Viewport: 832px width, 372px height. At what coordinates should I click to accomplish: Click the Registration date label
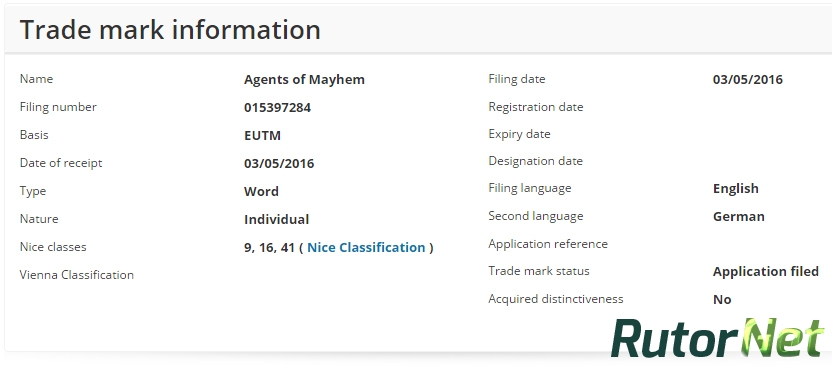coord(535,107)
